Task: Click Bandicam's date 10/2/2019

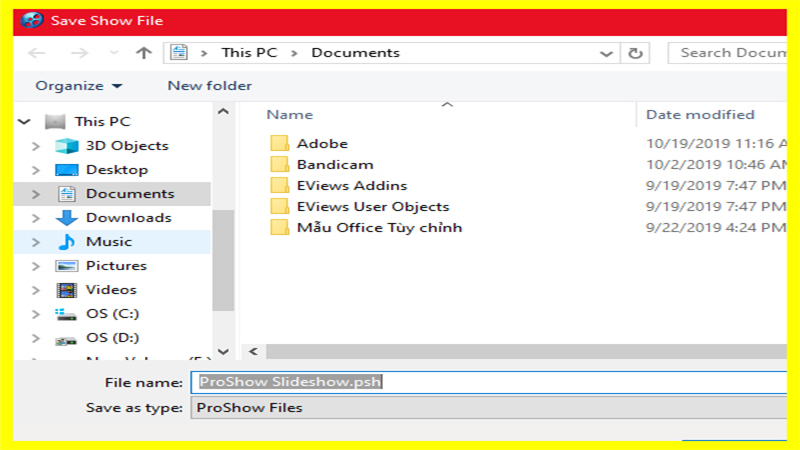Action: point(716,164)
